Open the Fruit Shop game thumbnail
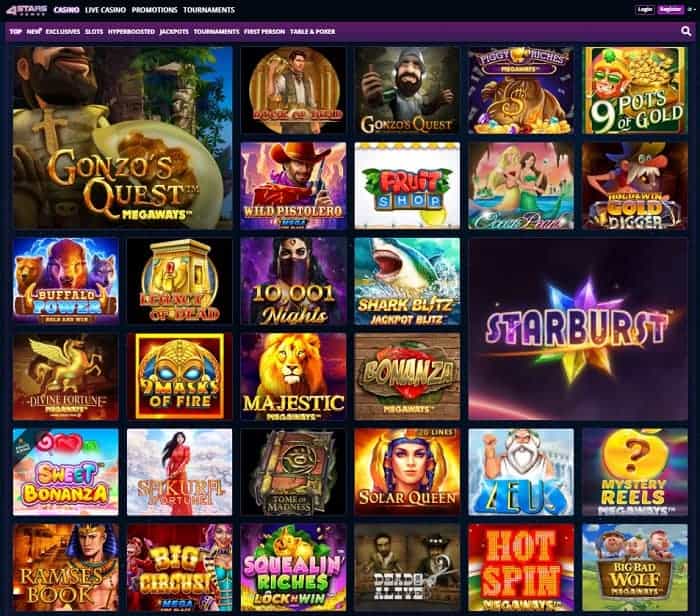Image resolution: width=700 pixels, height=616 pixels. click(x=407, y=186)
